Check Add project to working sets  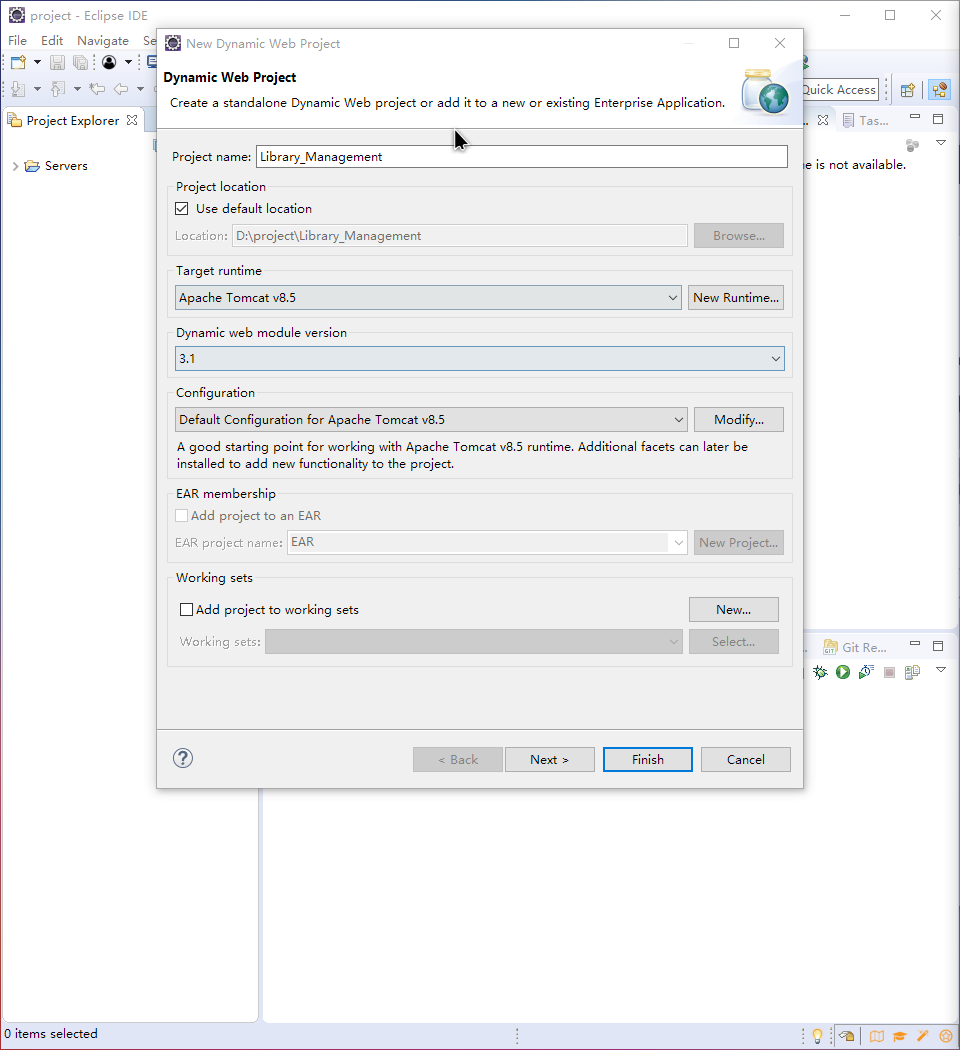(x=187, y=609)
